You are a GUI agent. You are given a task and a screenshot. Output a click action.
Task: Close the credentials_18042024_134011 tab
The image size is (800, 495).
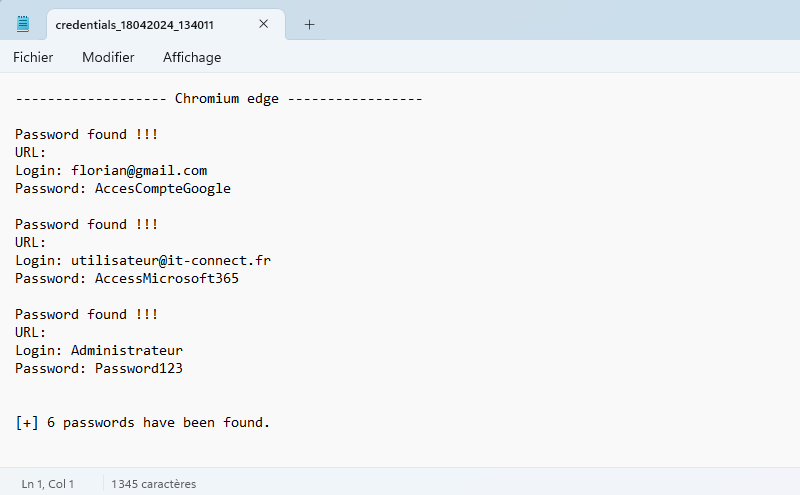coord(264,24)
